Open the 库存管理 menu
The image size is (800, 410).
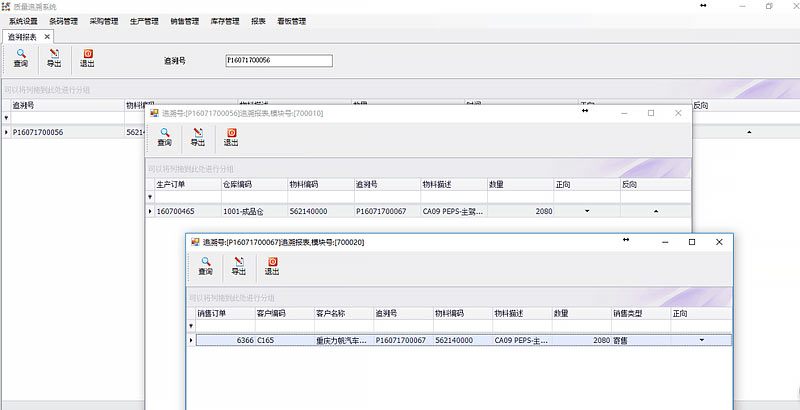(225, 20)
